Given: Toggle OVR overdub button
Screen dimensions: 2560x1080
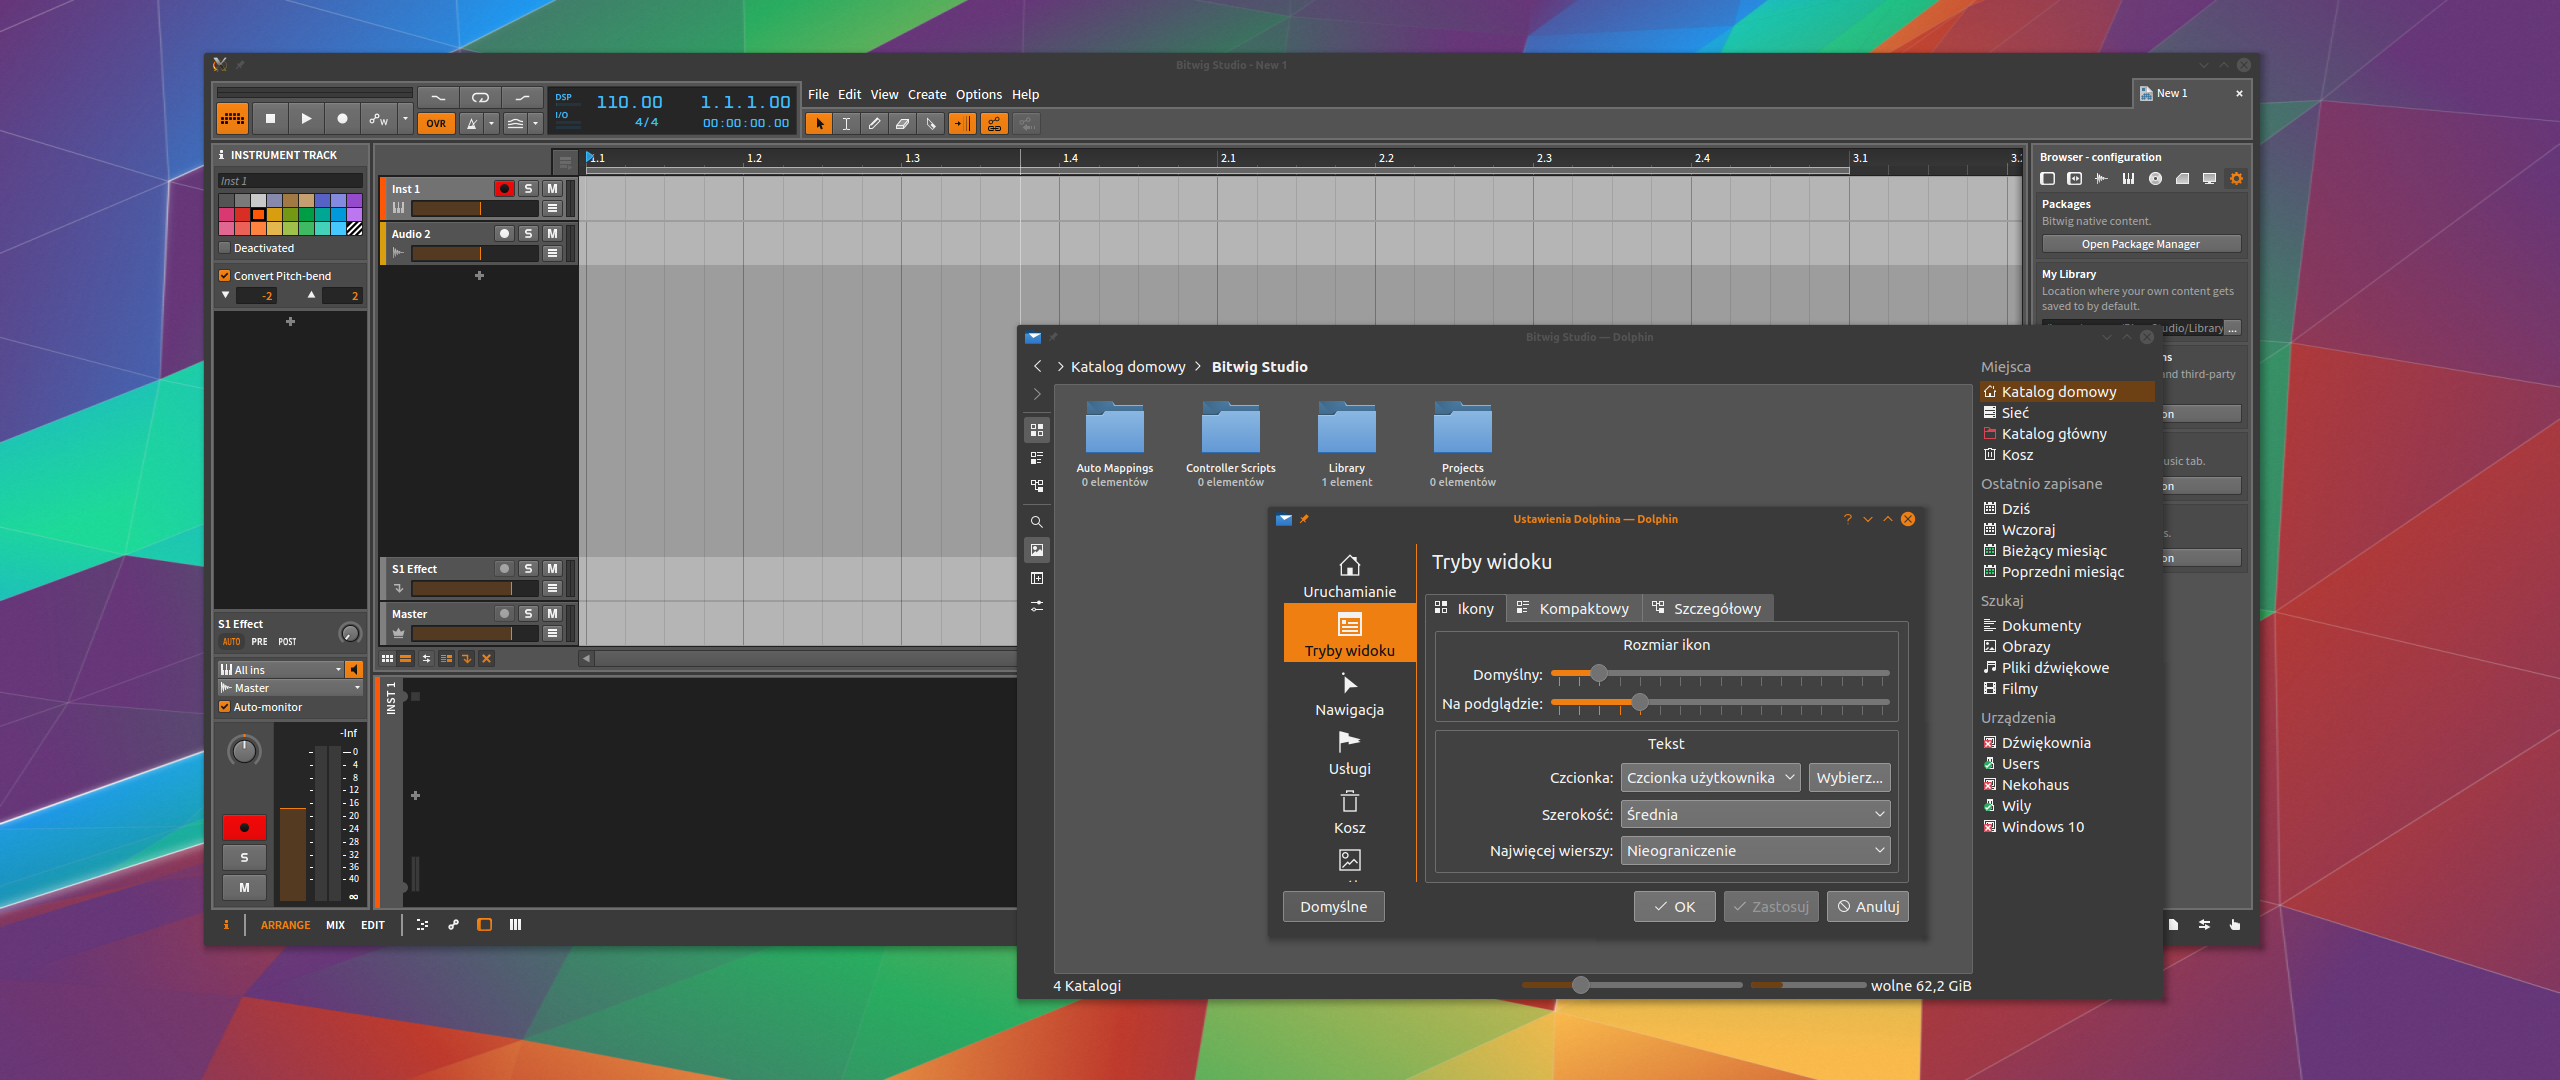Looking at the screenshot, I should [436, 124].
